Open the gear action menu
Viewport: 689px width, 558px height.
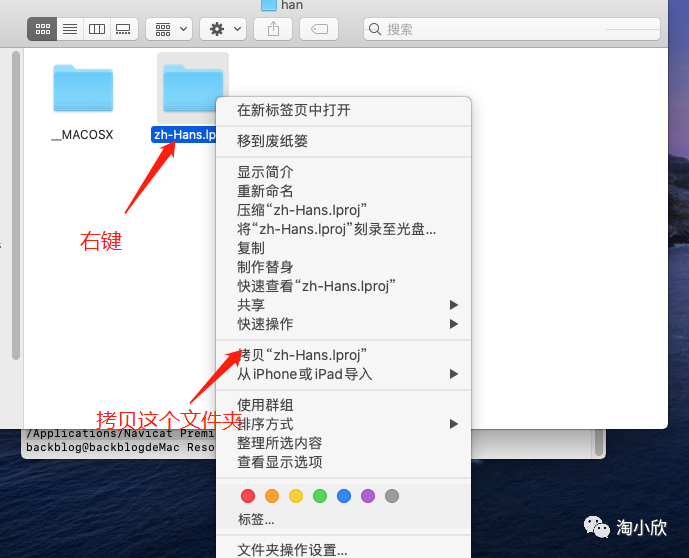(x=223, y=29)
